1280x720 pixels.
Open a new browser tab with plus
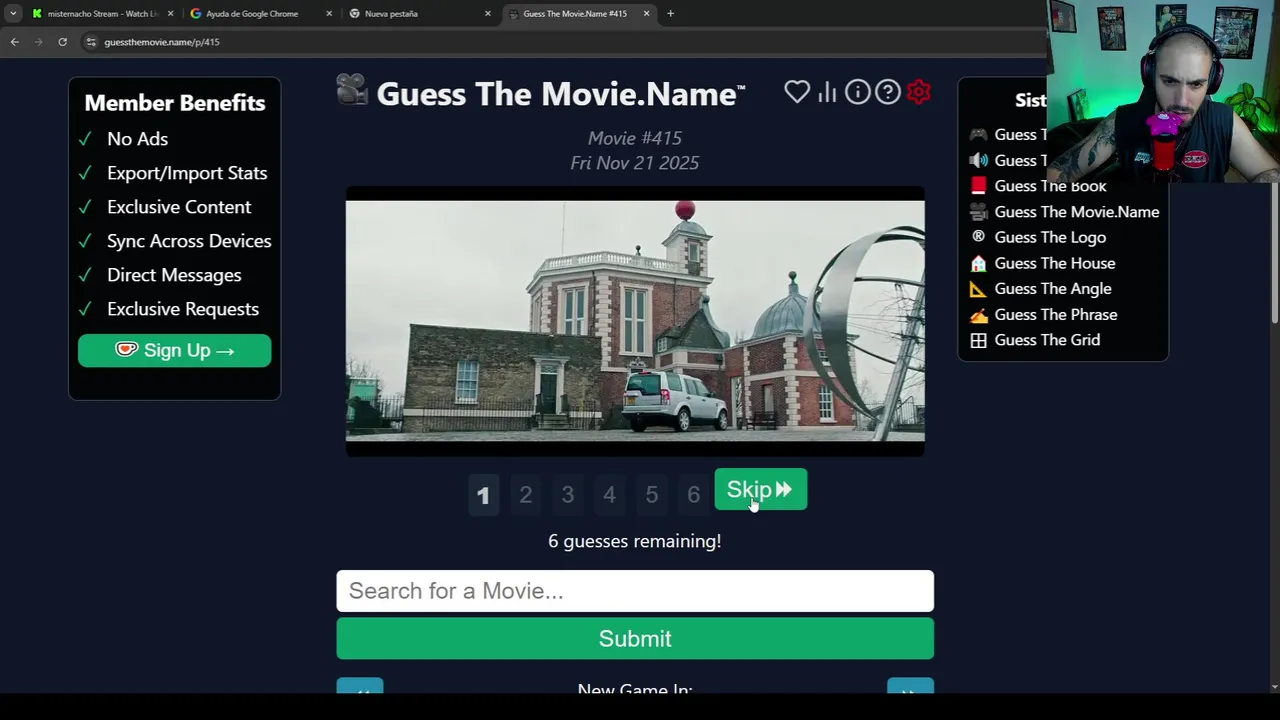[x=670, y=13]
